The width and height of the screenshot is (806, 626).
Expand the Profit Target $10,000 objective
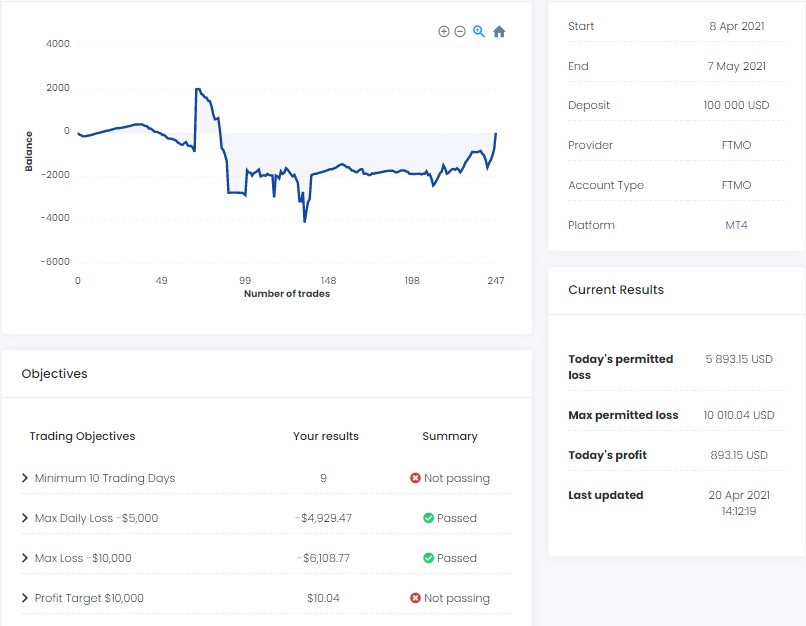[25, 598]
